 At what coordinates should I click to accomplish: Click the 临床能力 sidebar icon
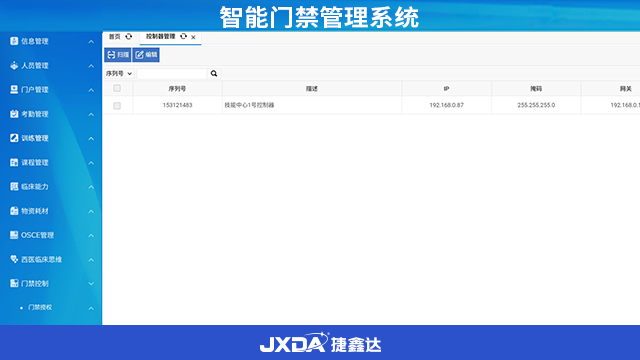14,187
